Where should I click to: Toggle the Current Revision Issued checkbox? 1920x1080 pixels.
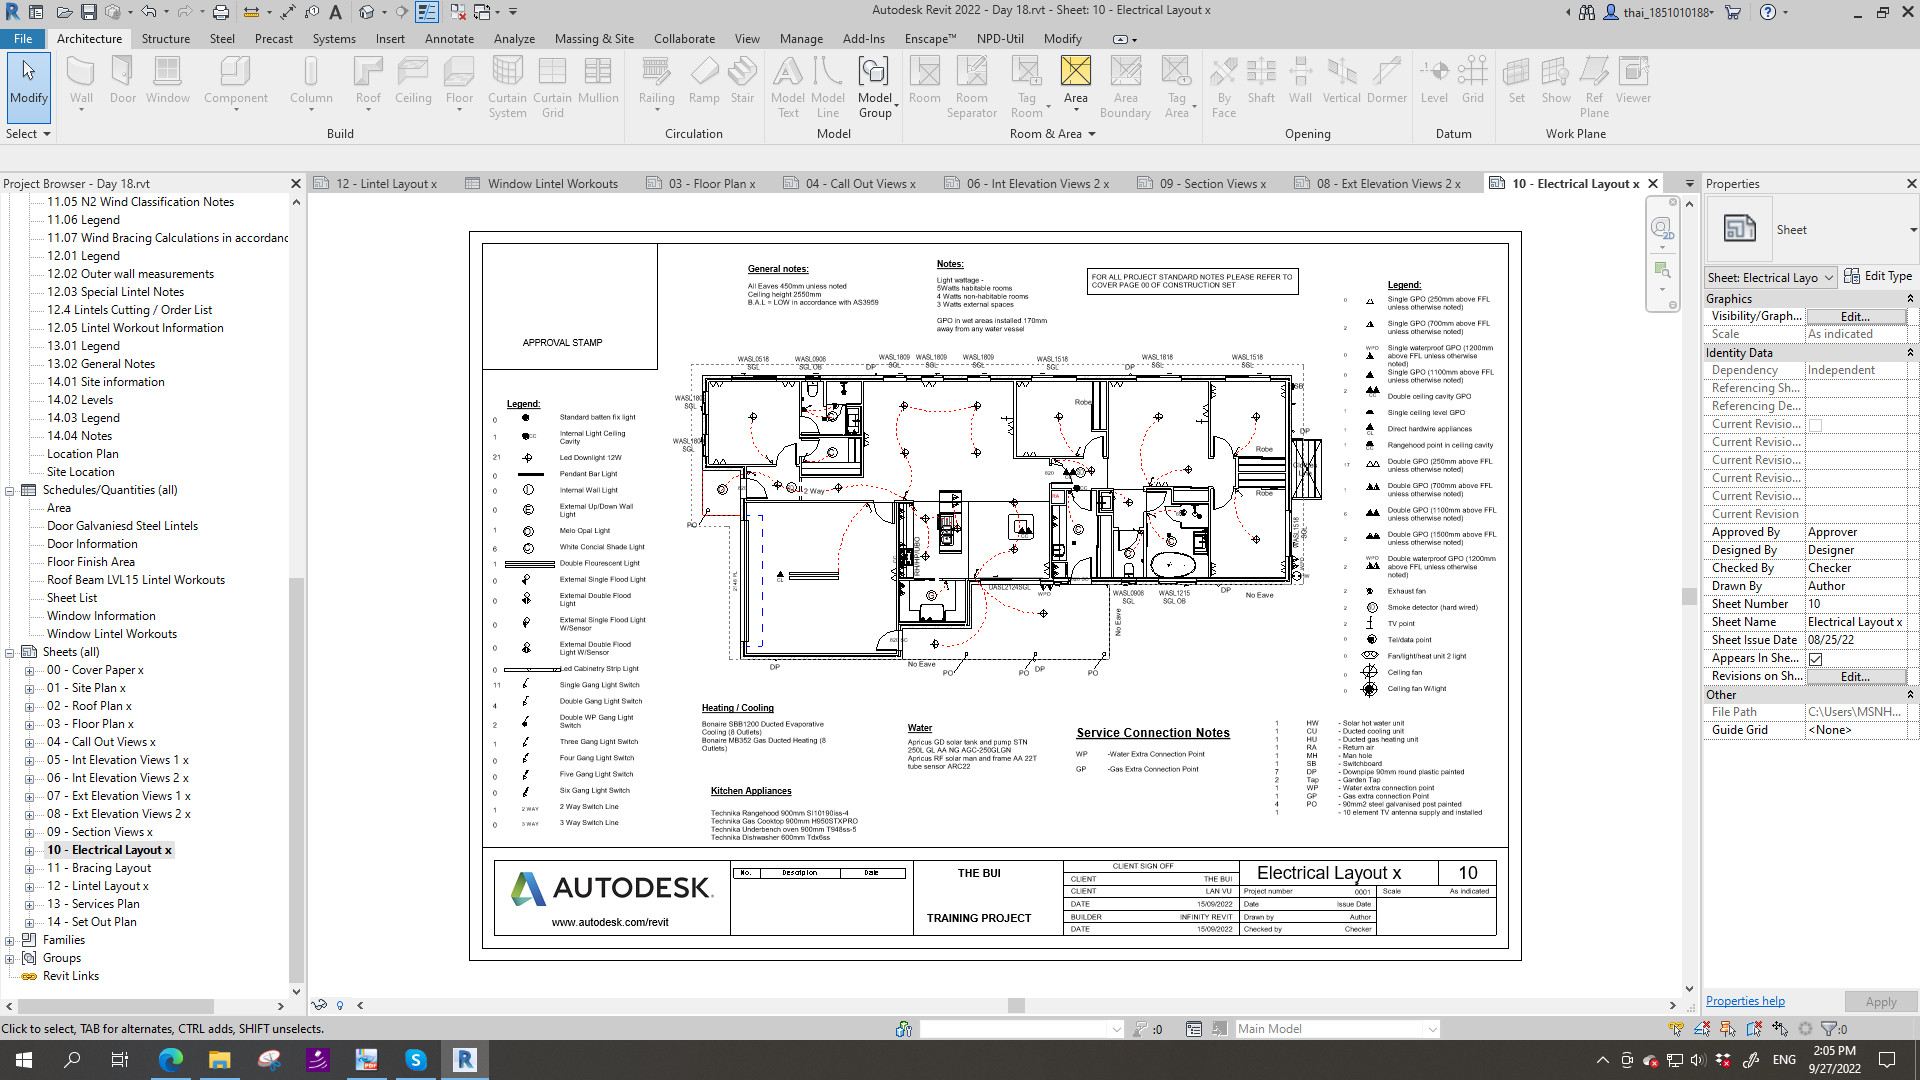coord(1815,425)
